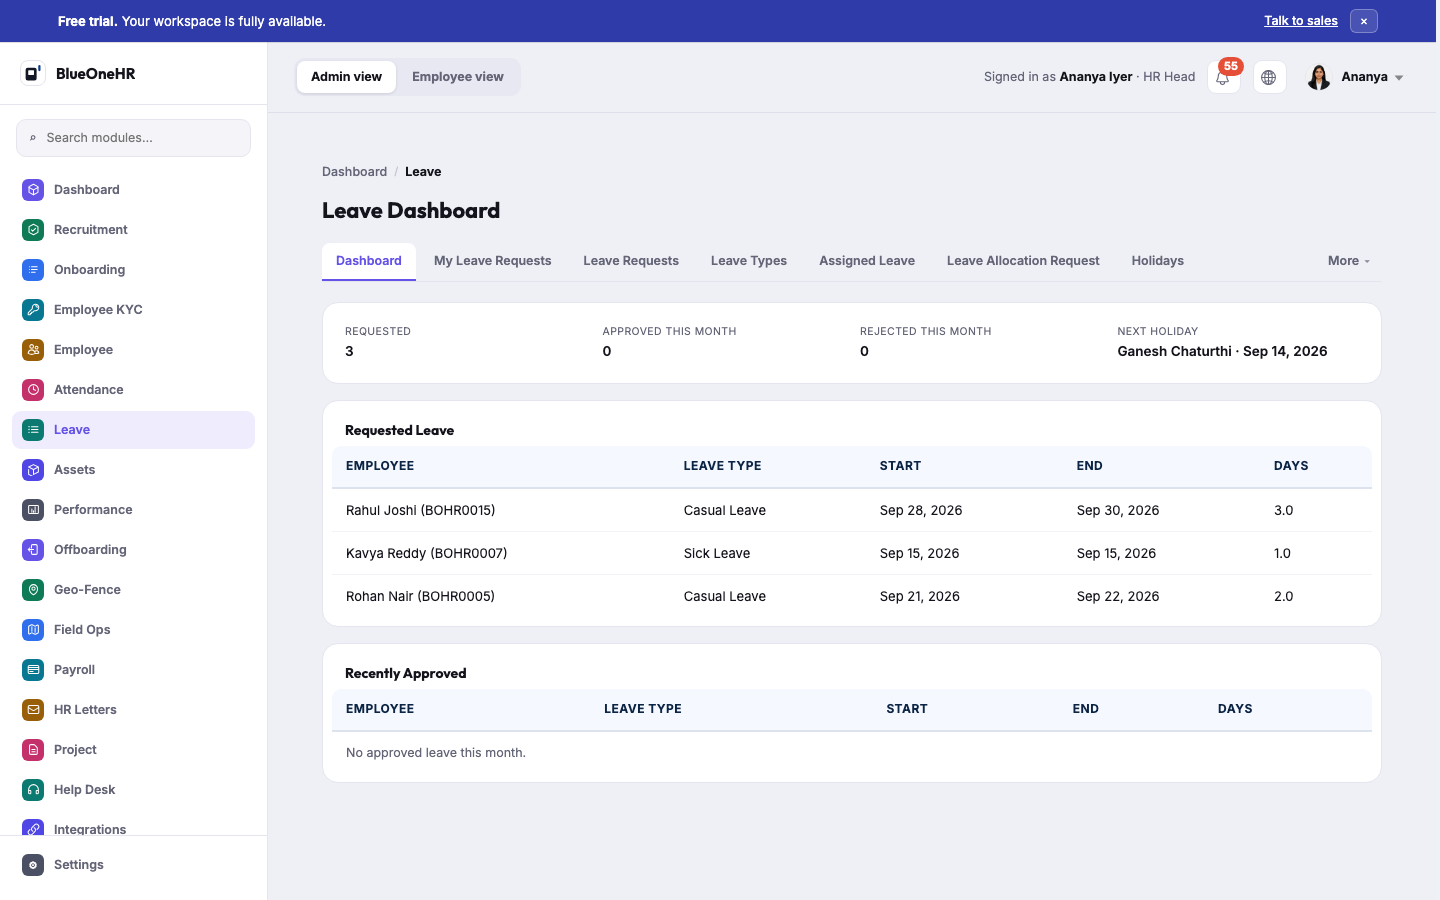The height and width of the screenshot is (900, 1440).
Task: Click Rahul Joshi (BOHR0015) leave row
Action: 852,510
